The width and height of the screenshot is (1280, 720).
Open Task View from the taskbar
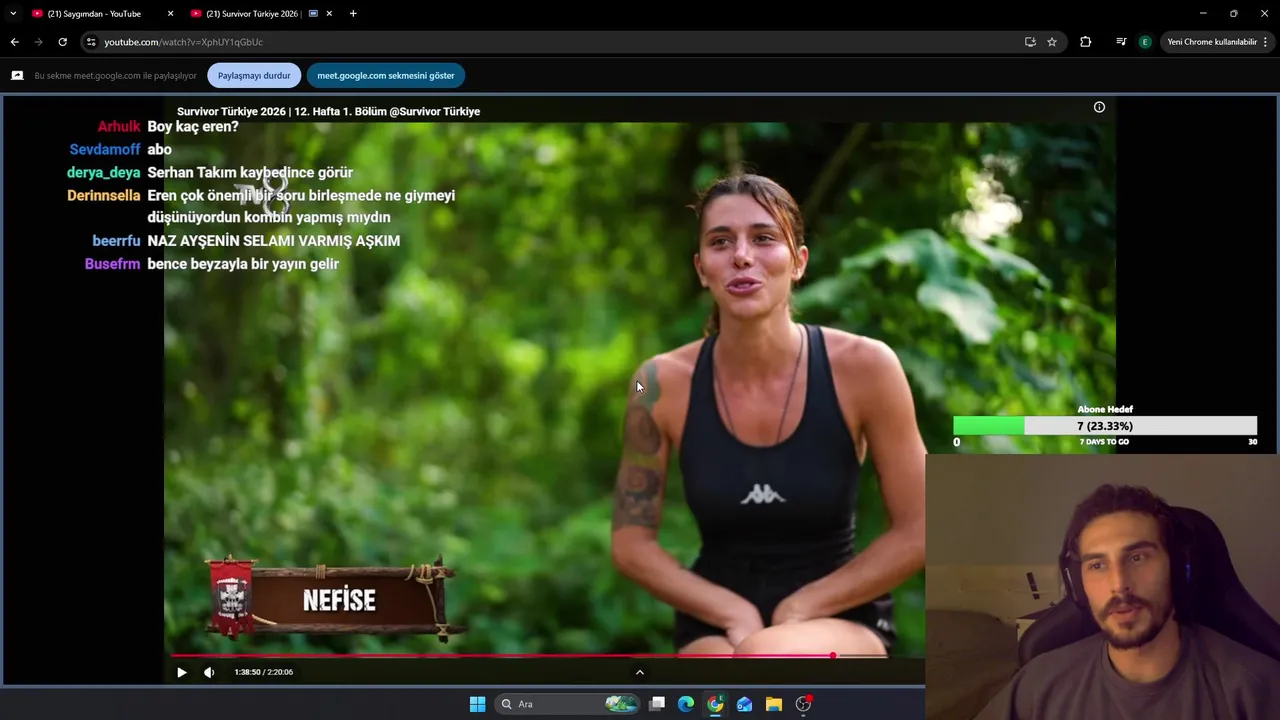pos(657,704)
